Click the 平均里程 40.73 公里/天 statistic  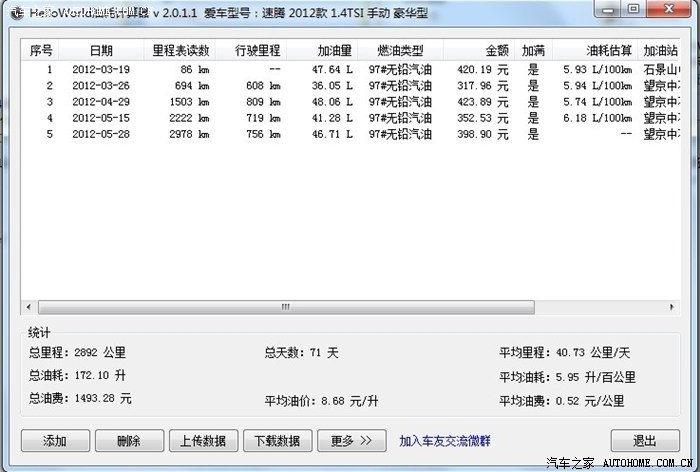564,353
